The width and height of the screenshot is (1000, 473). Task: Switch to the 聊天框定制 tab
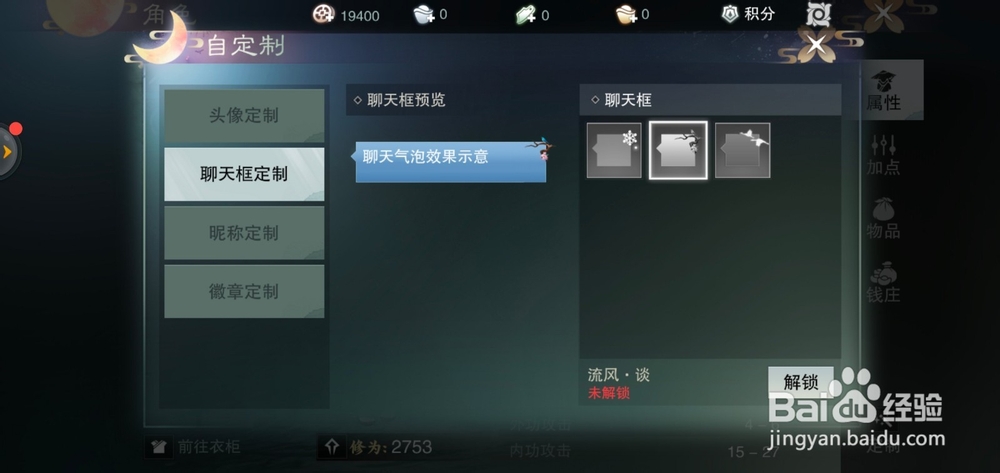(244, 175)
